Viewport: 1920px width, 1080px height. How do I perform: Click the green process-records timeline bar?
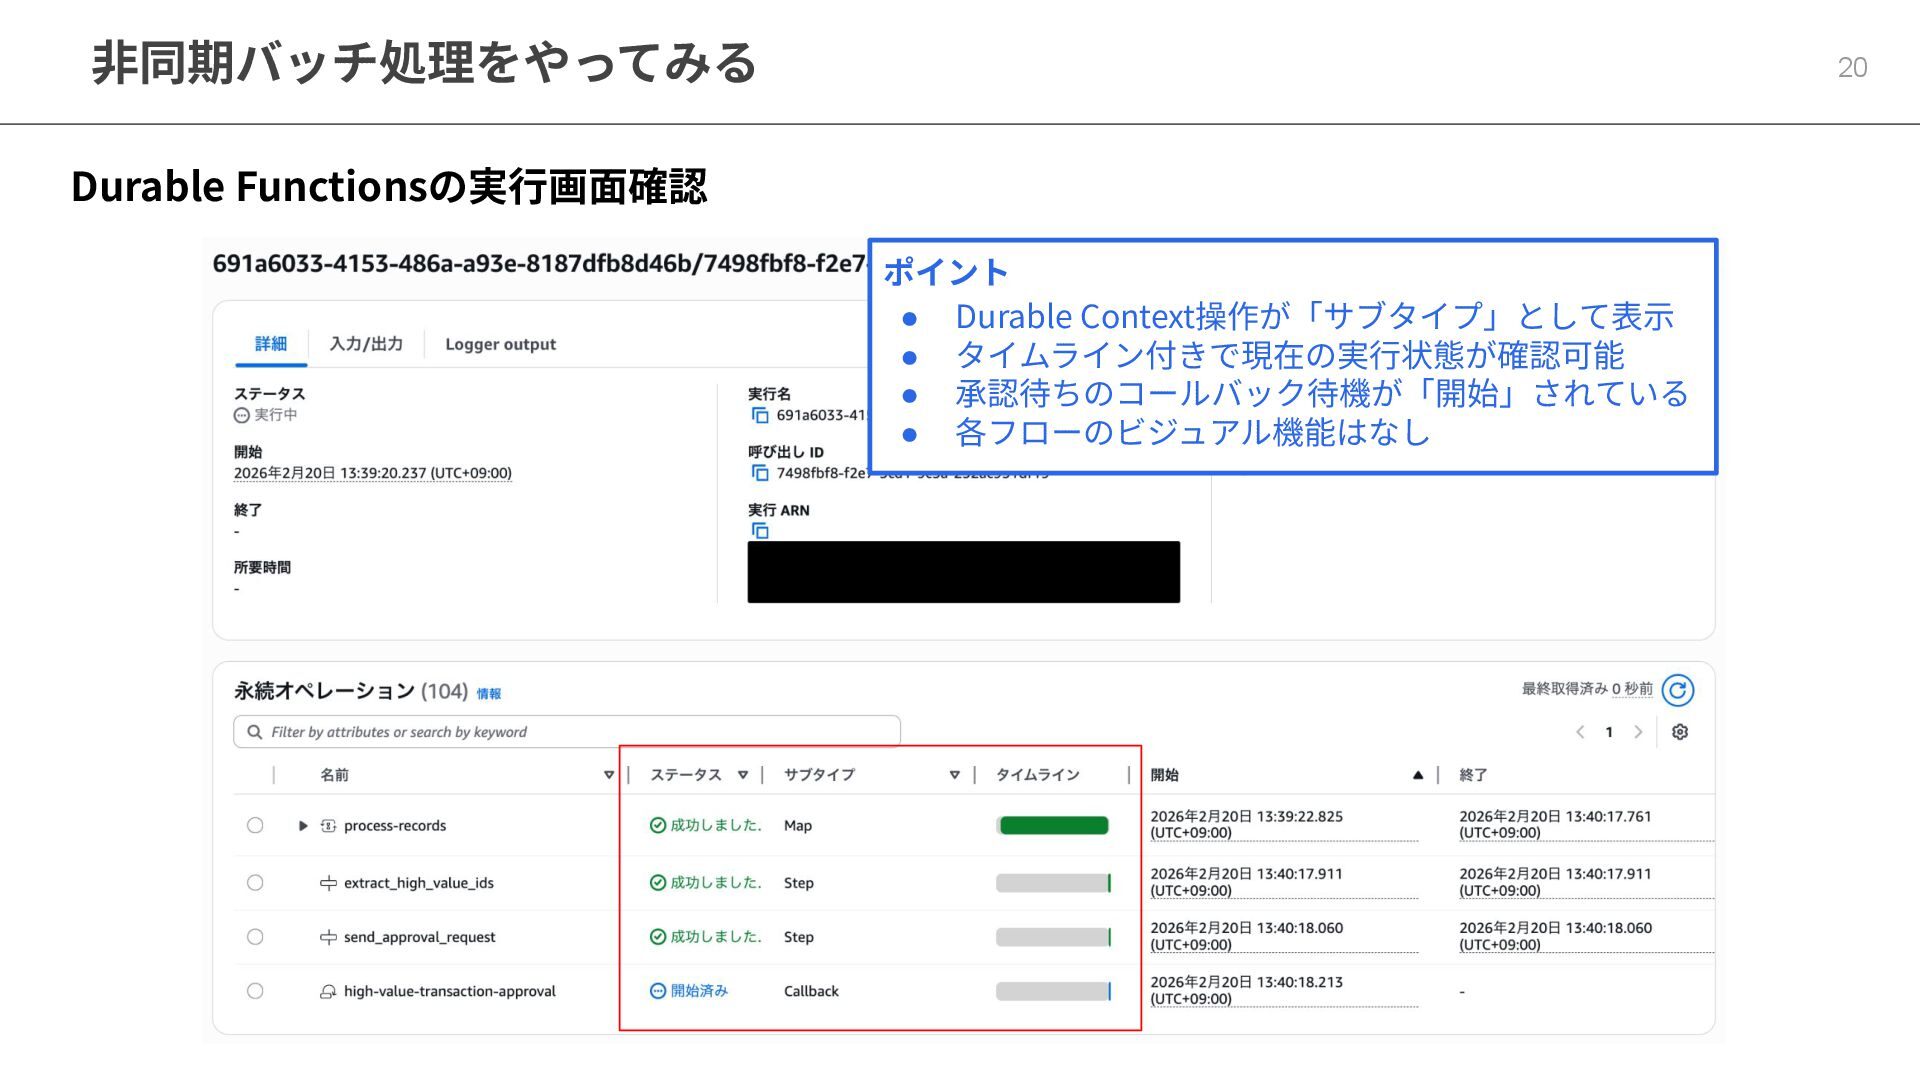coord(1053,825)
